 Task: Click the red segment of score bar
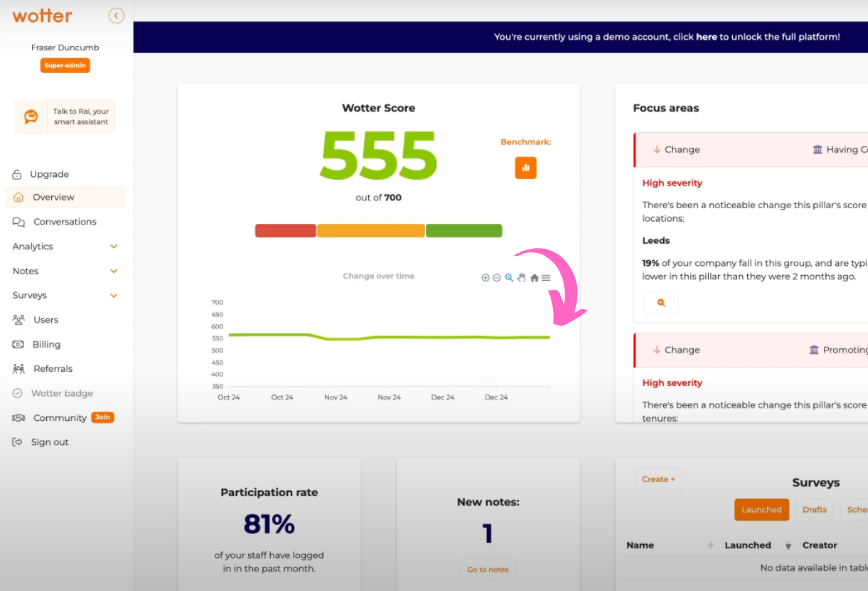[x=285, y=231]
